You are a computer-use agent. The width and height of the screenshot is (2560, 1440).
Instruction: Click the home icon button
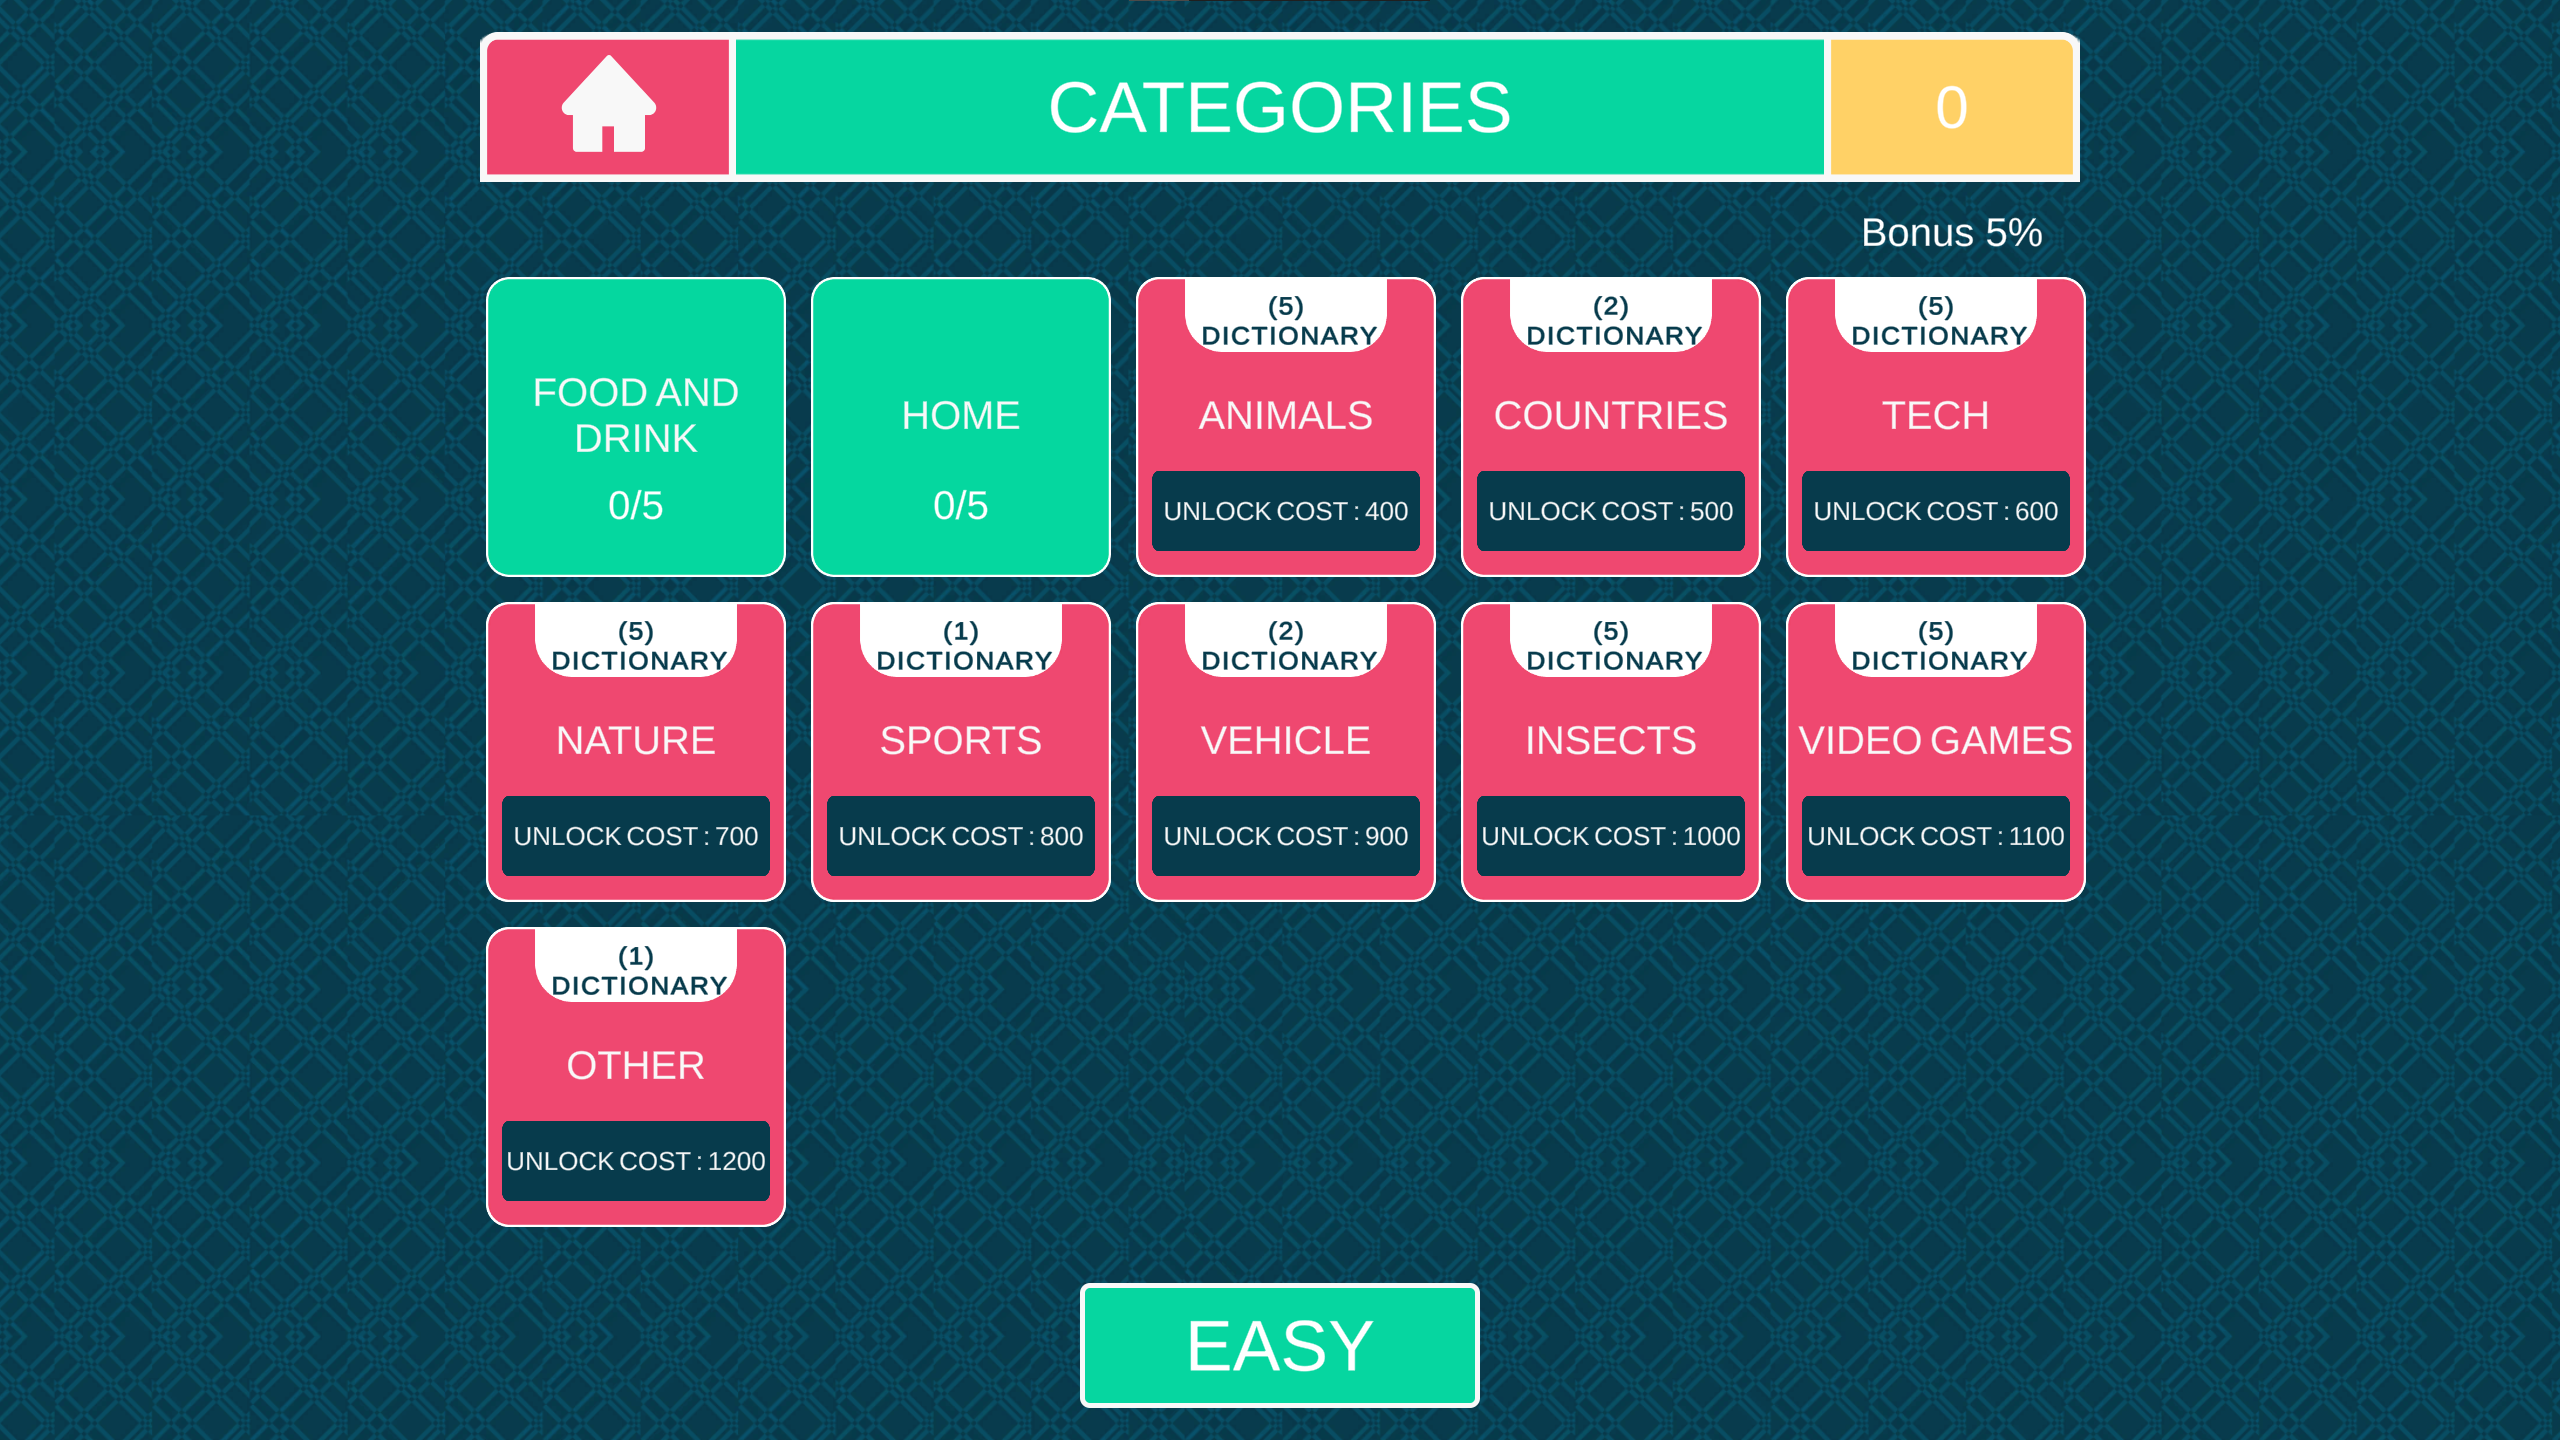tap(608, 107)
